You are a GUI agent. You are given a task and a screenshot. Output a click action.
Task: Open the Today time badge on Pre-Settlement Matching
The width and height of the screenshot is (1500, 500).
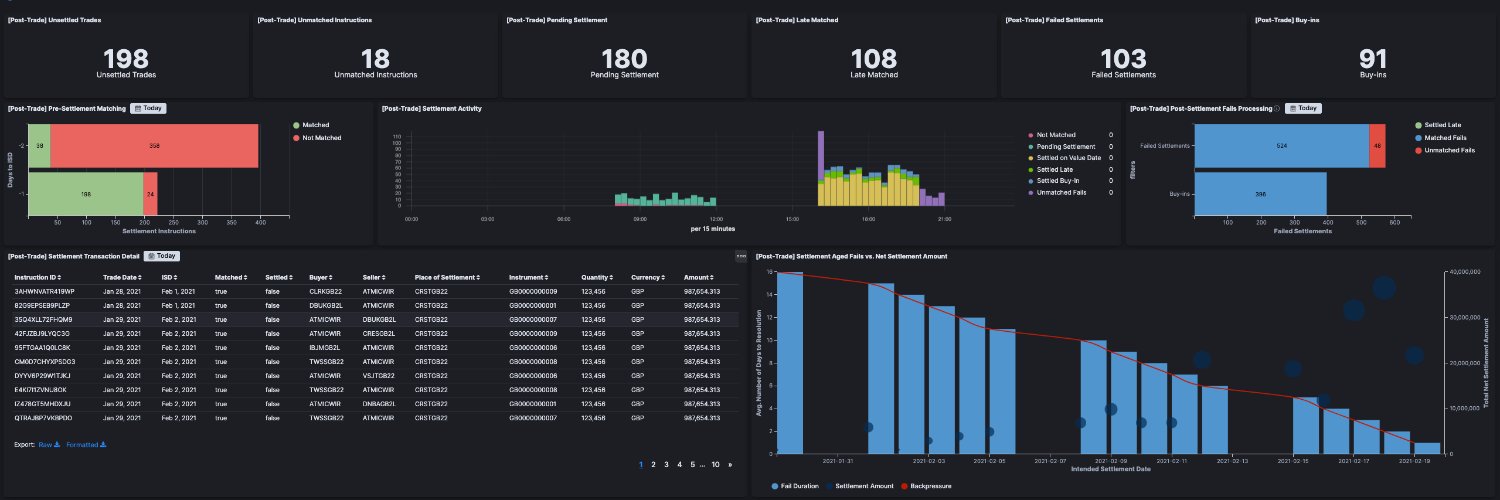148,108
